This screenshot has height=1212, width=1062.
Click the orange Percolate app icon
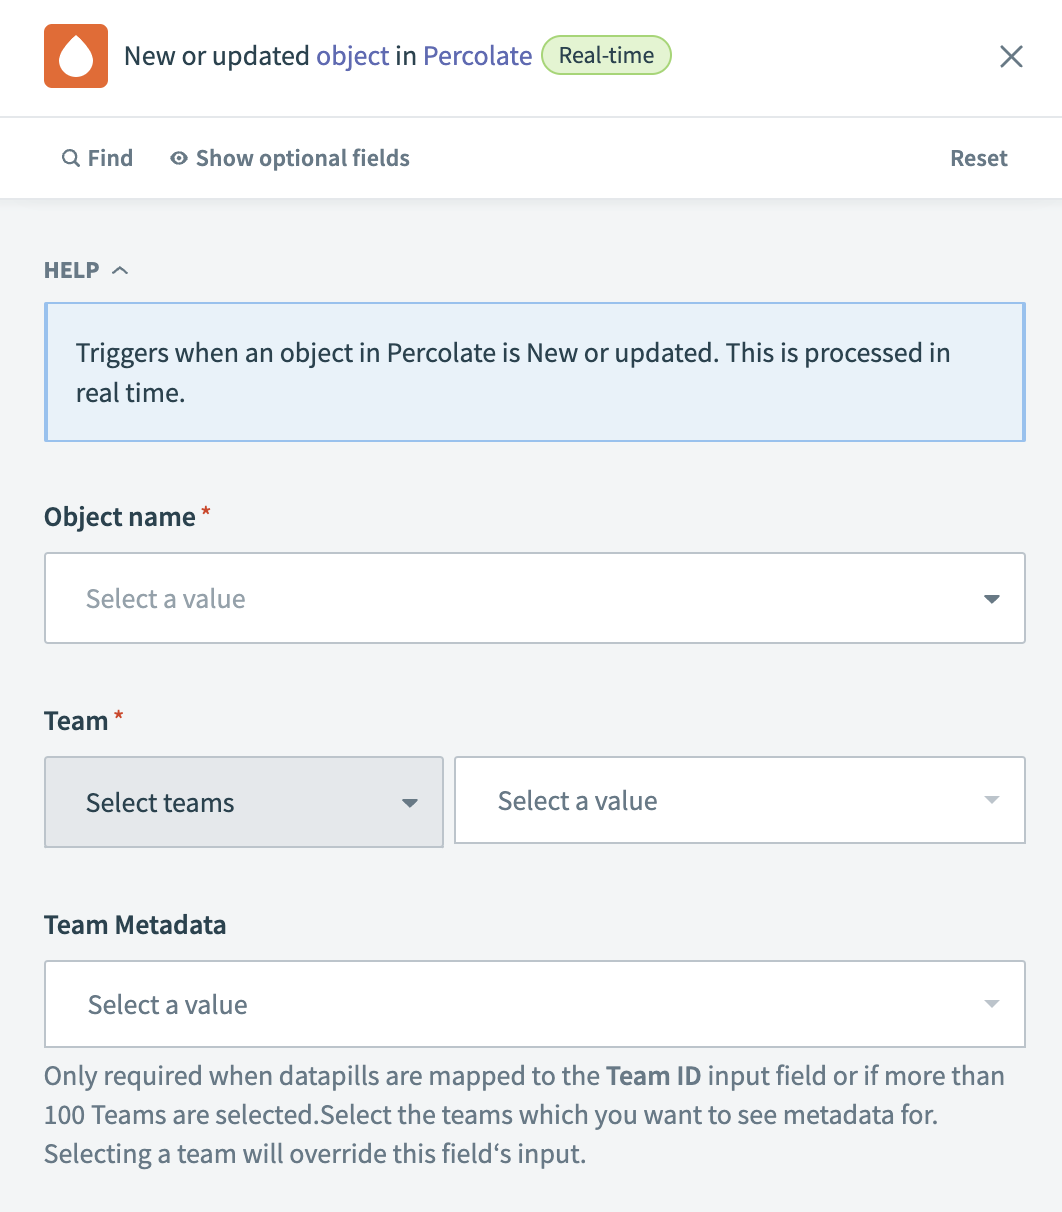pyautogui.click(x=75, y=56)
